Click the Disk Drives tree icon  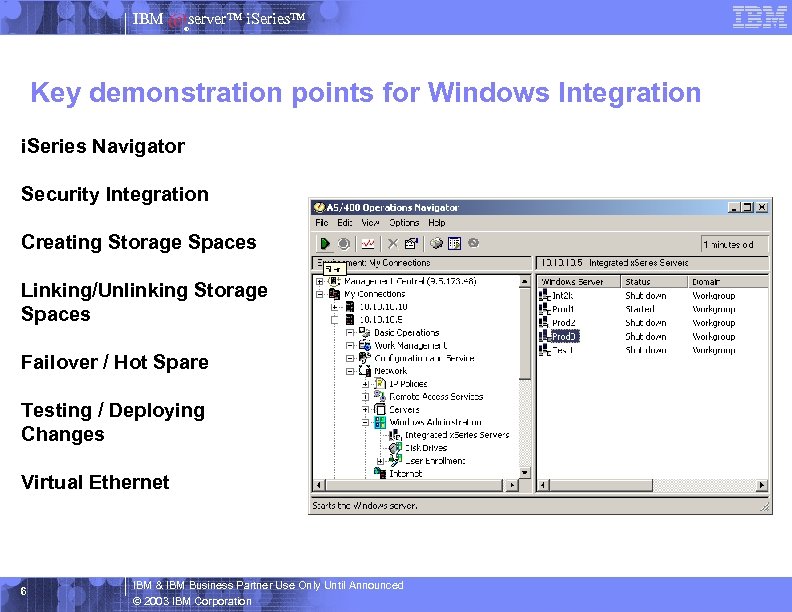coord(395,447)
